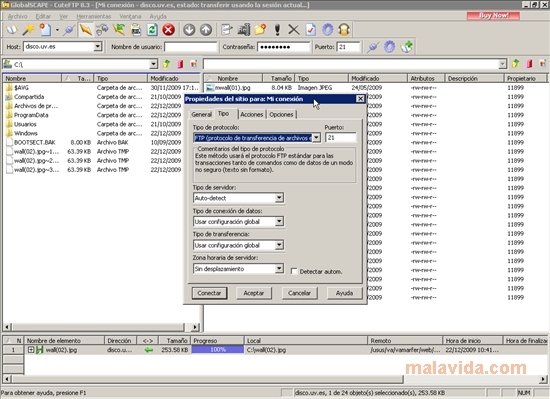Open the Herramientas menu
550x399 pixels.
(x=94, y=16)
